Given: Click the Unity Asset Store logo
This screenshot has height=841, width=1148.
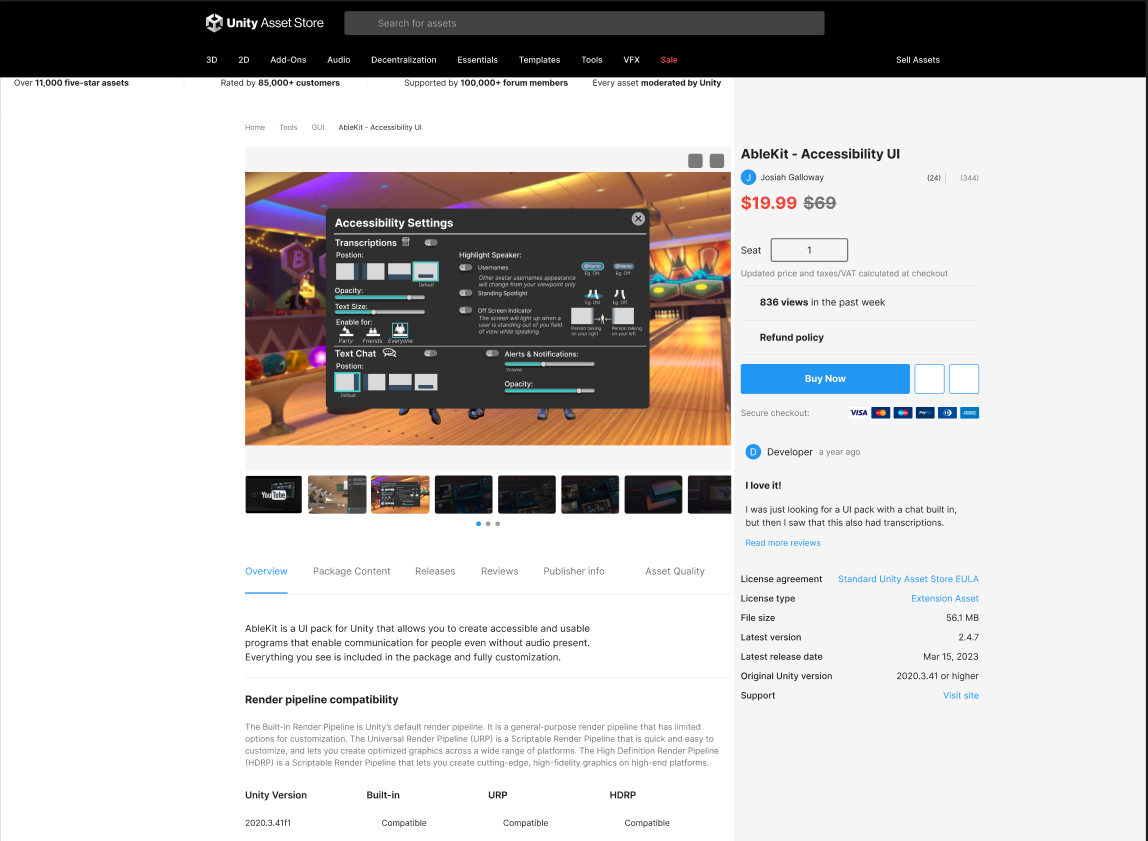Looking at the screenshot, I should point(264,23).
